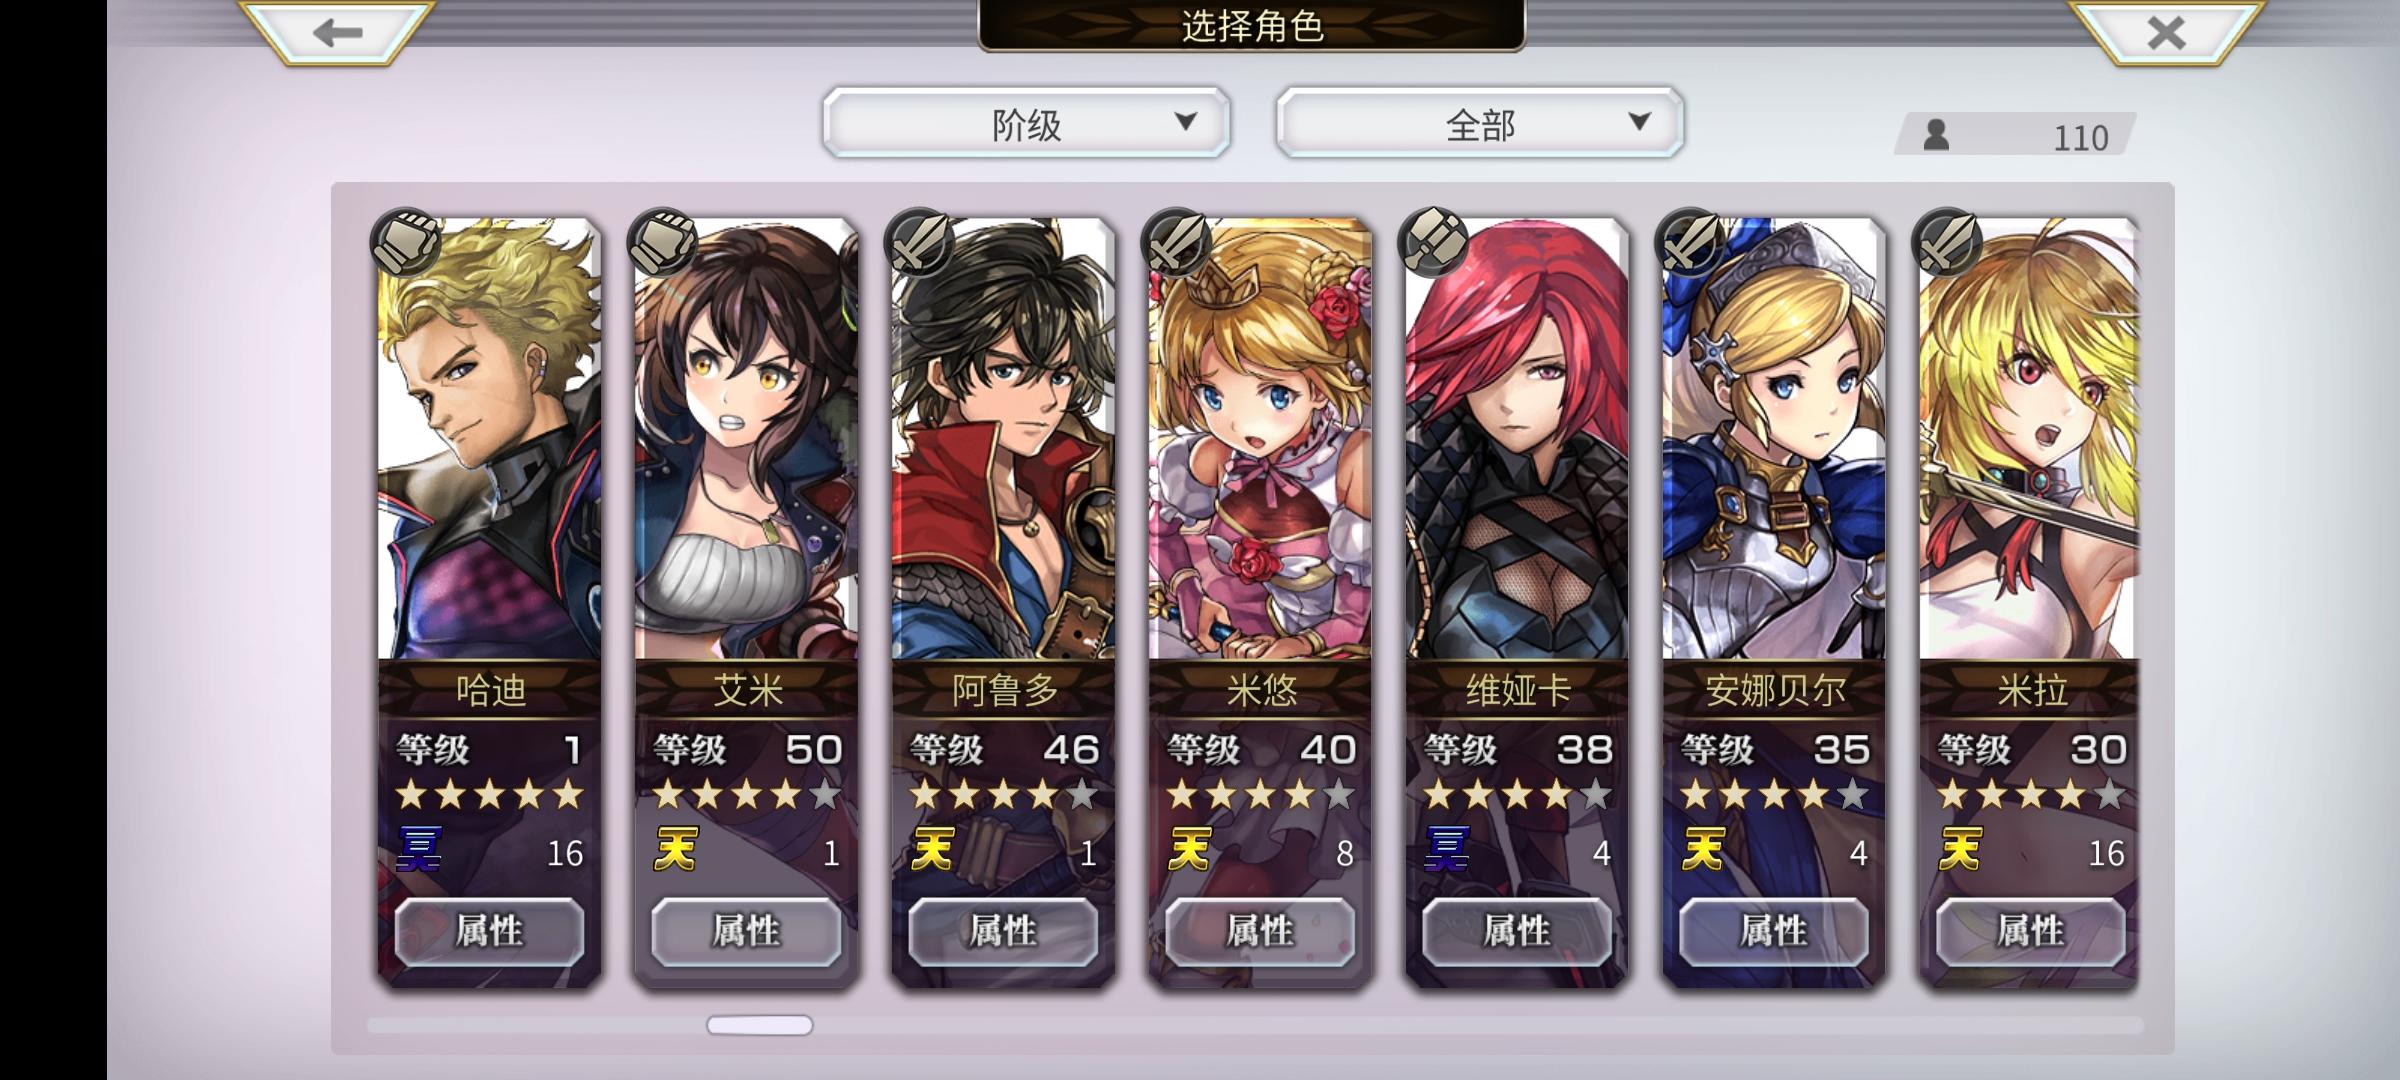Tap the sword class icon on 阿鲁多 card

[919, 241]
